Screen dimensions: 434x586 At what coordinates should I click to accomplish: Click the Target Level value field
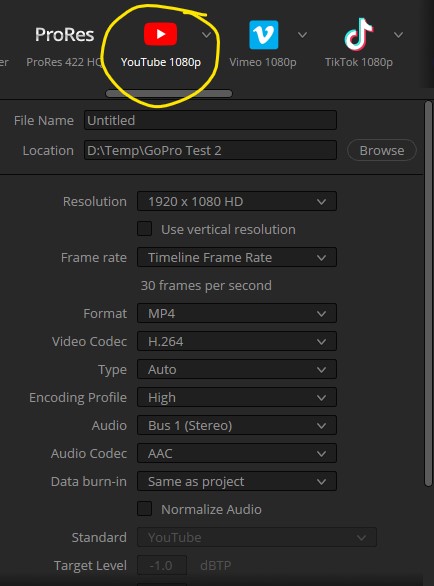click(162, 565)
